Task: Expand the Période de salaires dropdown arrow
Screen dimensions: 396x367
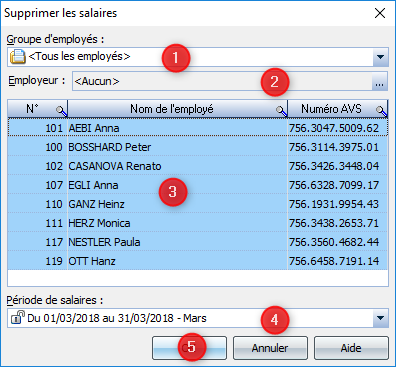Action: [380, 318]
